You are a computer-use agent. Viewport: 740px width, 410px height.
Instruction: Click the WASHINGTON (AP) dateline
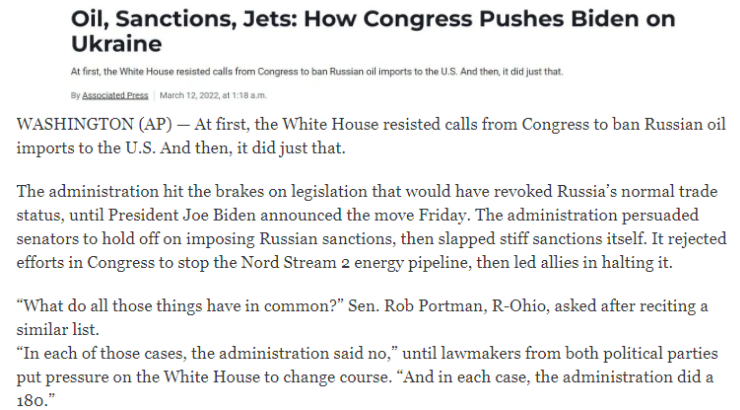point(94,125)
